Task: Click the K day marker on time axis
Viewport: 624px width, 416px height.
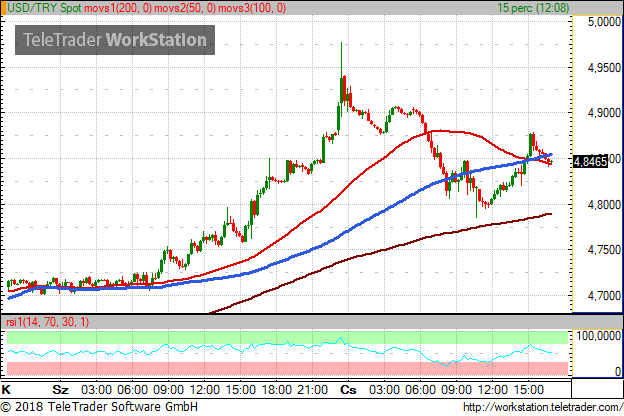Action: coord(6,389)
